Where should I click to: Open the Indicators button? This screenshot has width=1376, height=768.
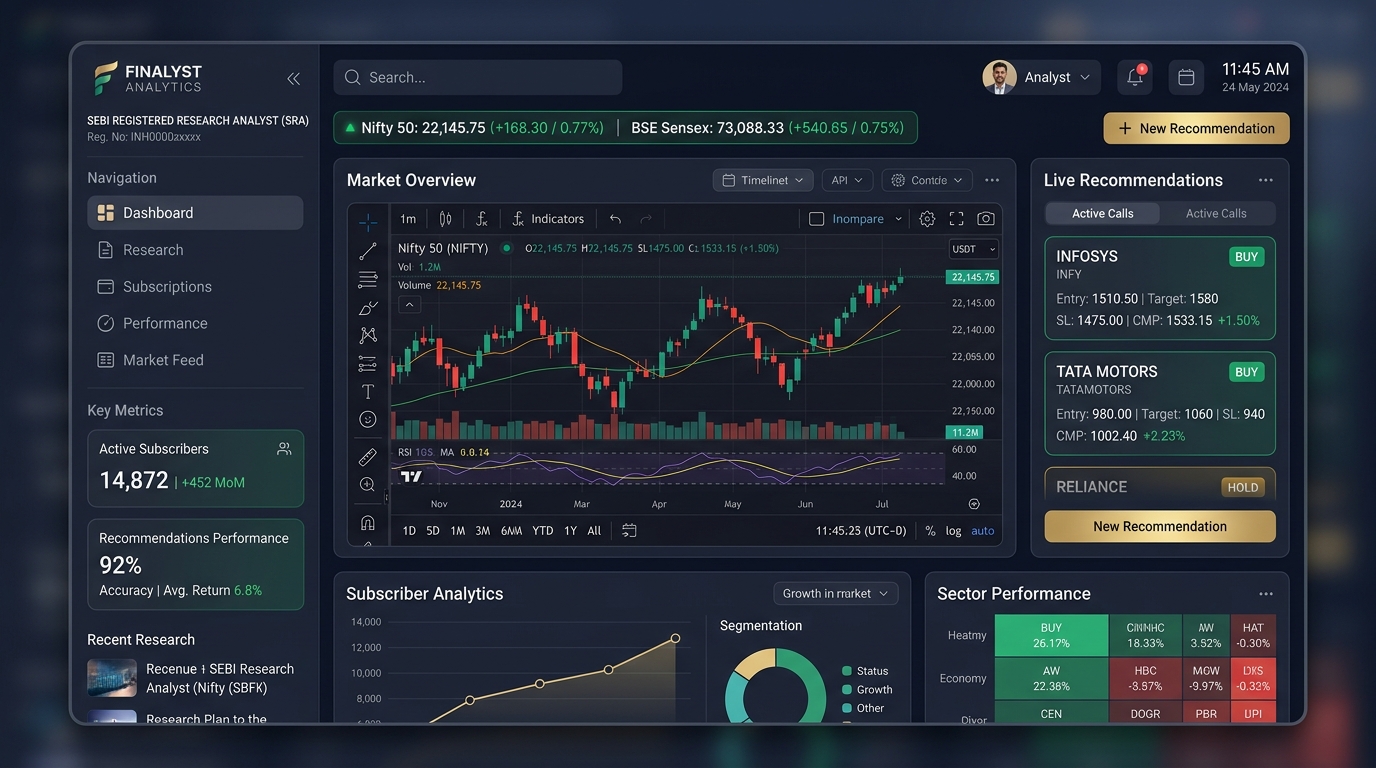(548, 219)
